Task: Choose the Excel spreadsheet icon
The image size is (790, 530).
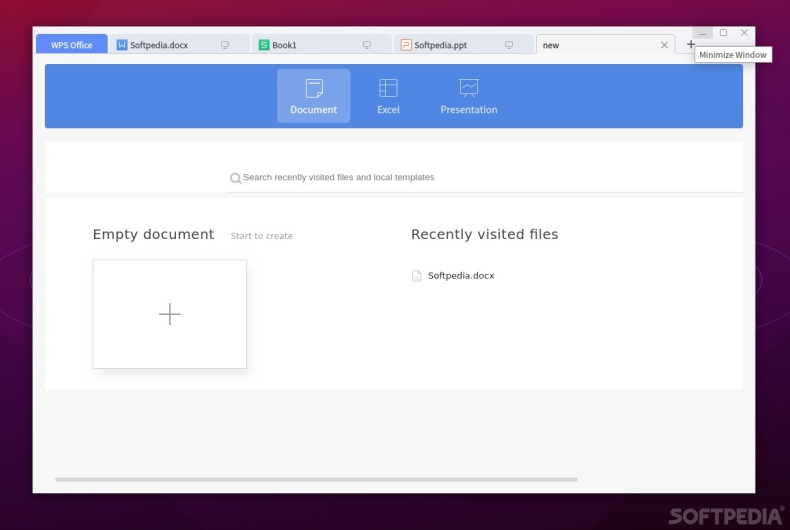Action: (388, 89)
